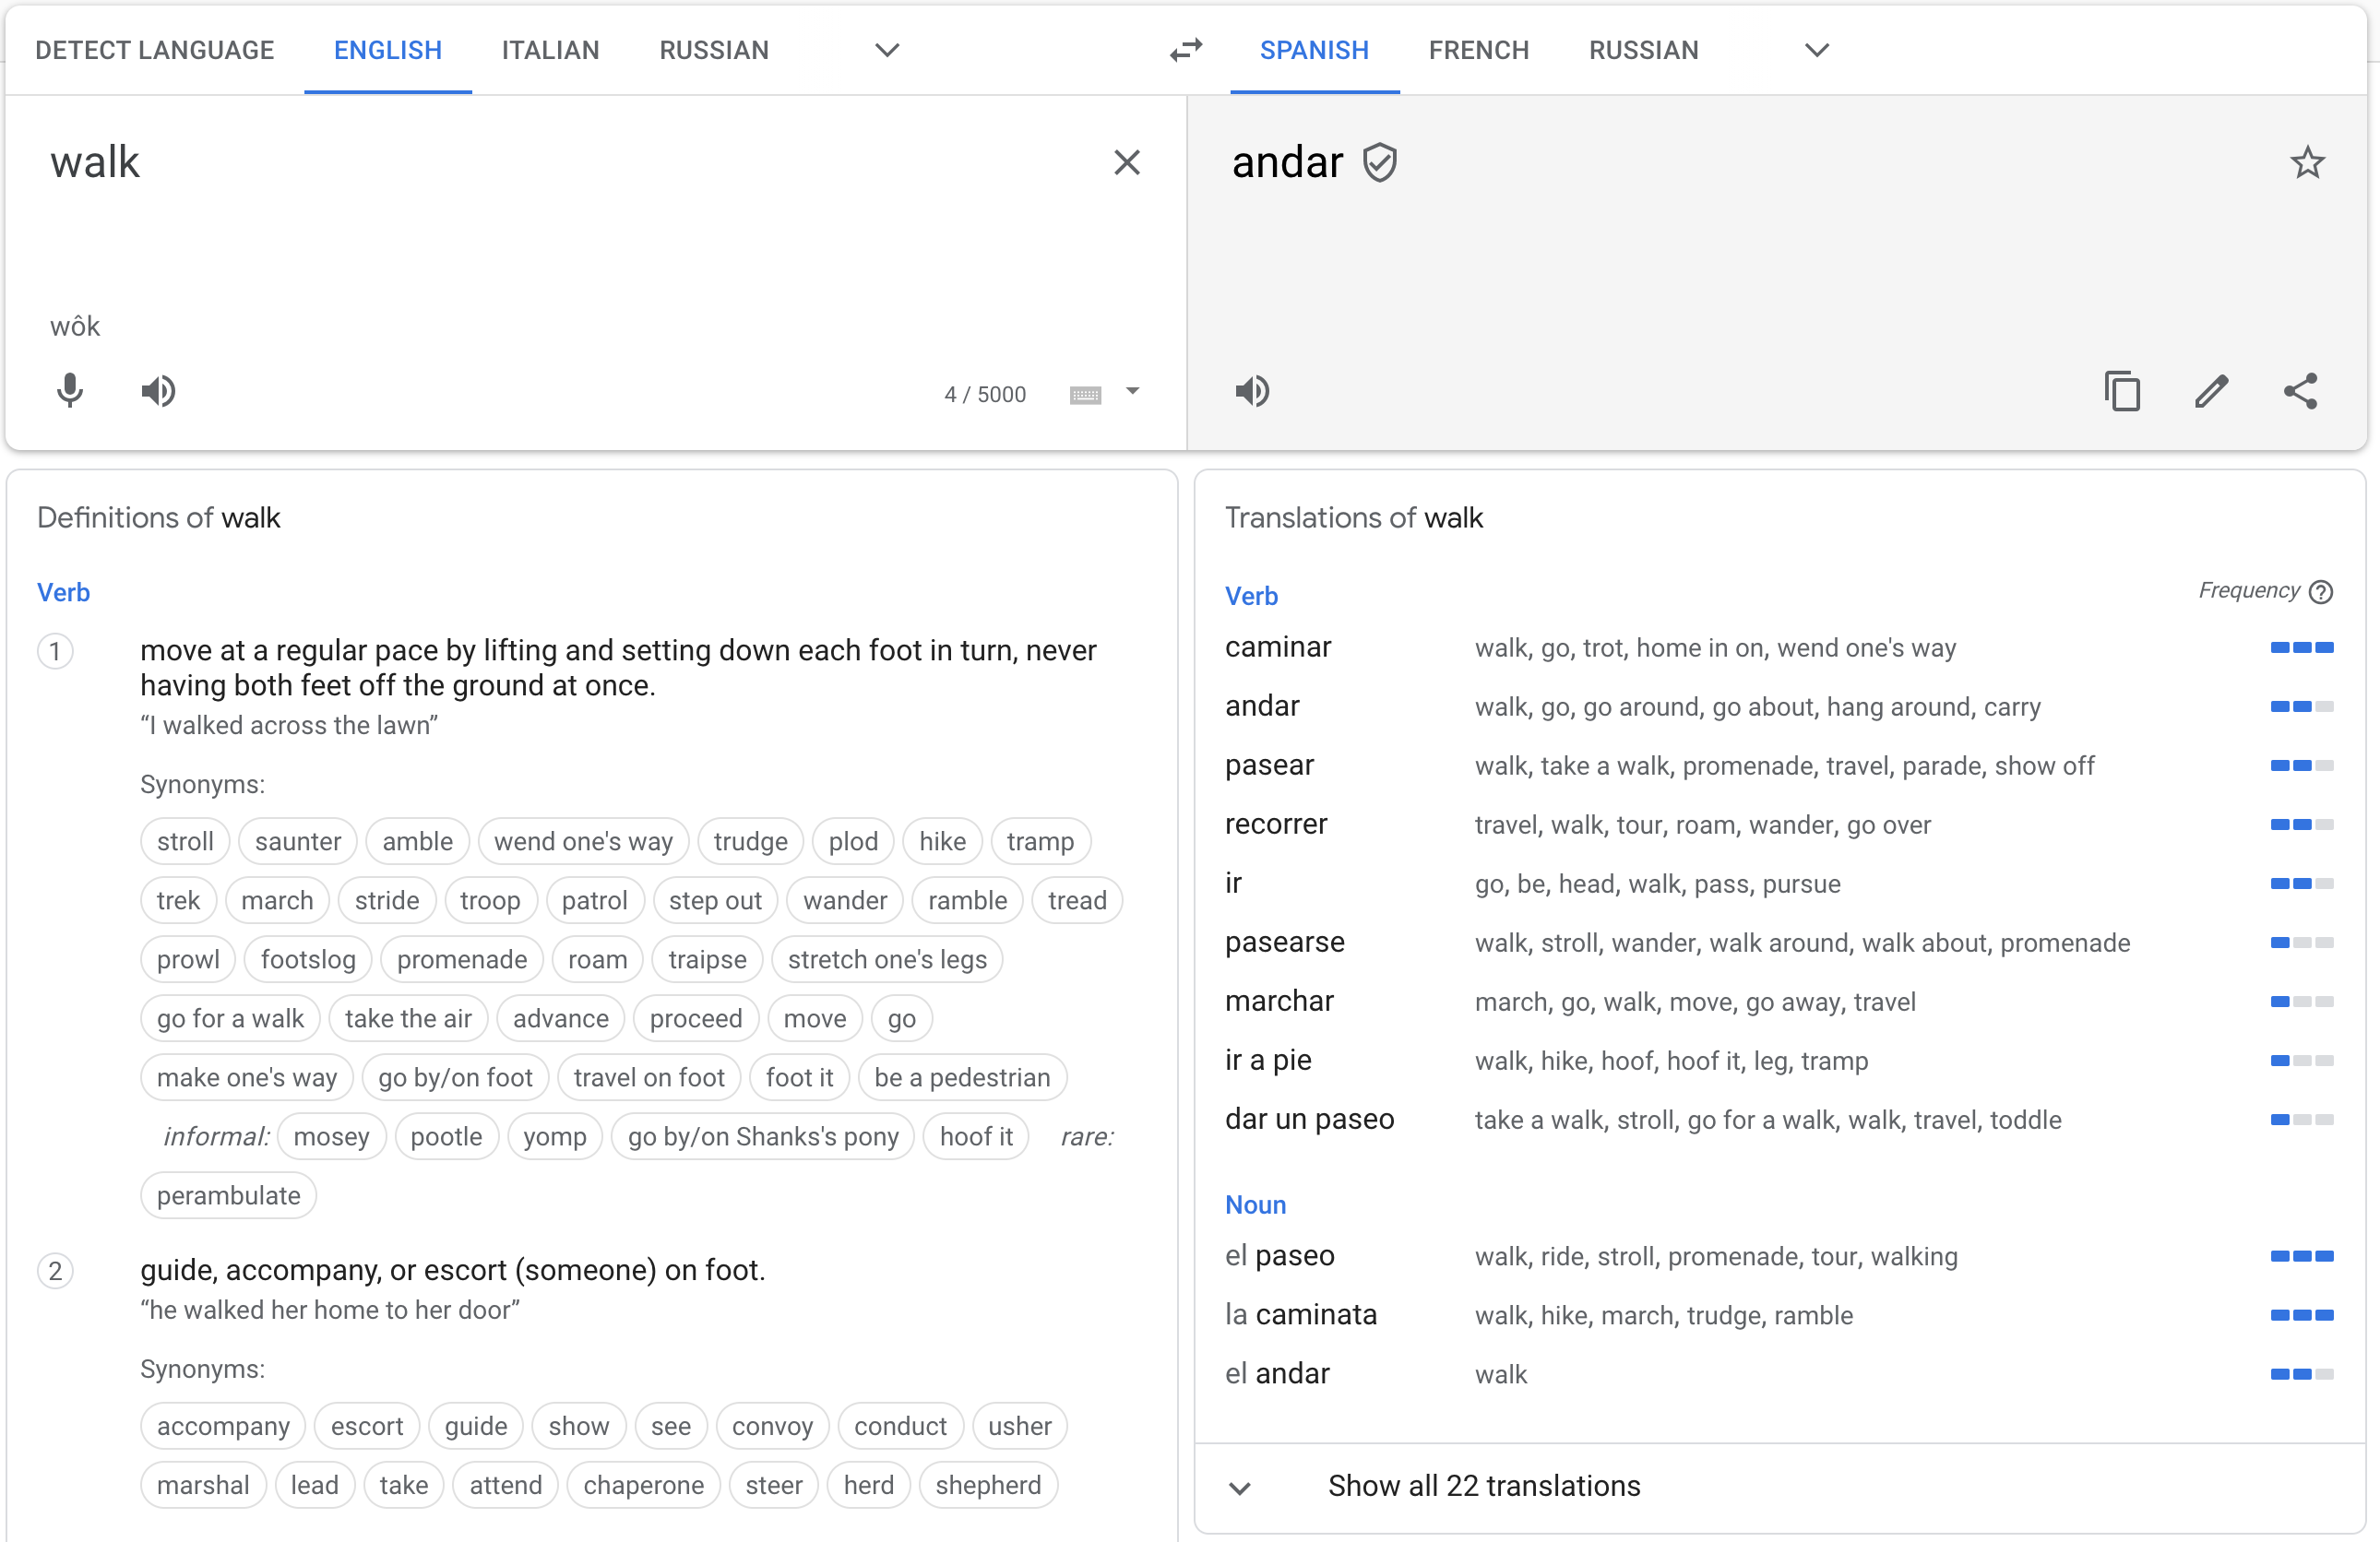
Task: Share the translation
Action: 2300,391
